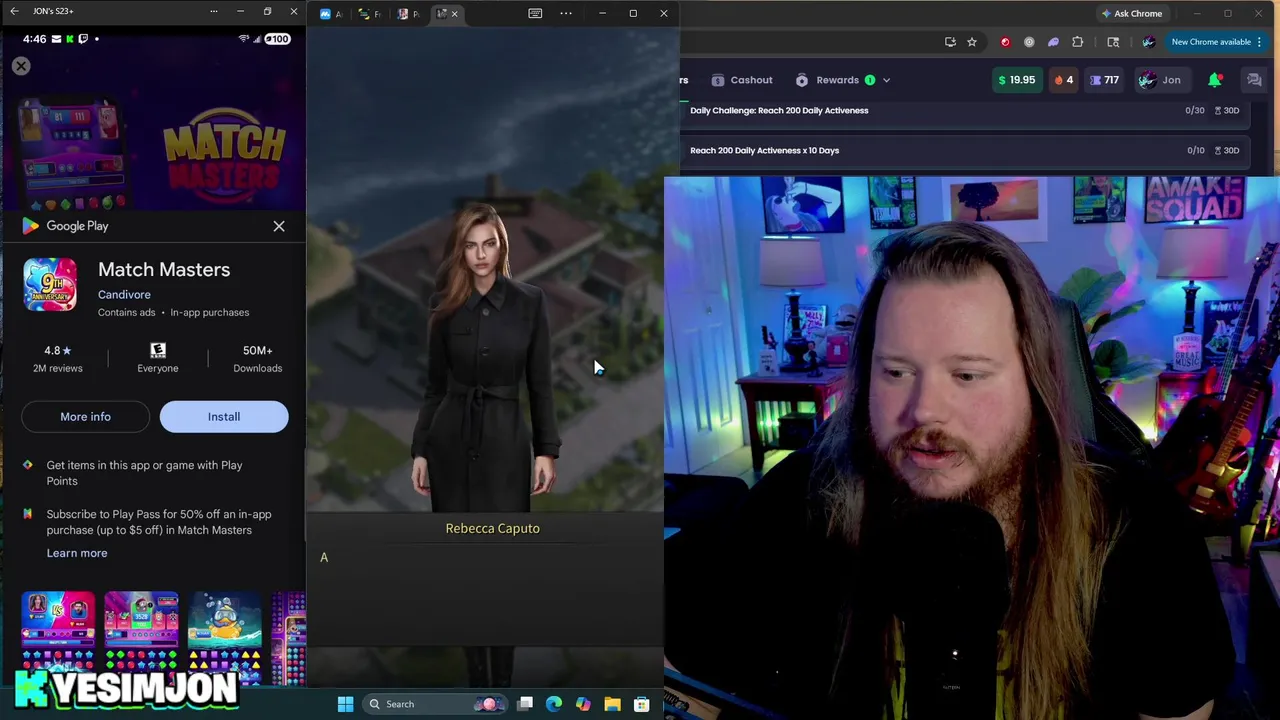Open notifications with the green bell
The image size is (1280, 720).
(1215, 80)
